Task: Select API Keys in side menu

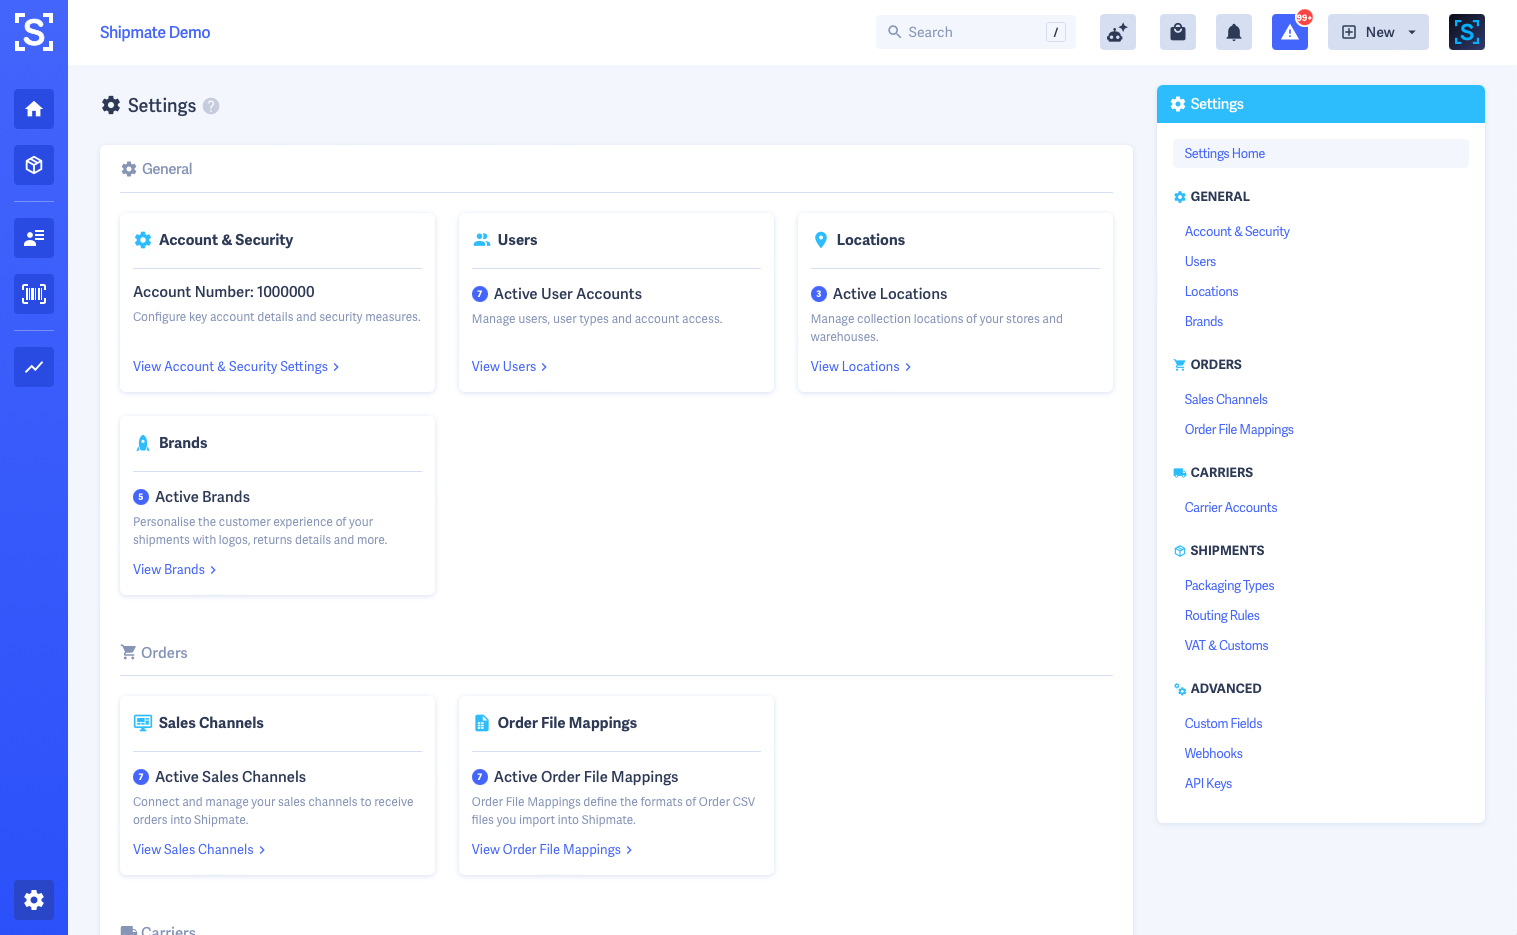Action: 1208,783
